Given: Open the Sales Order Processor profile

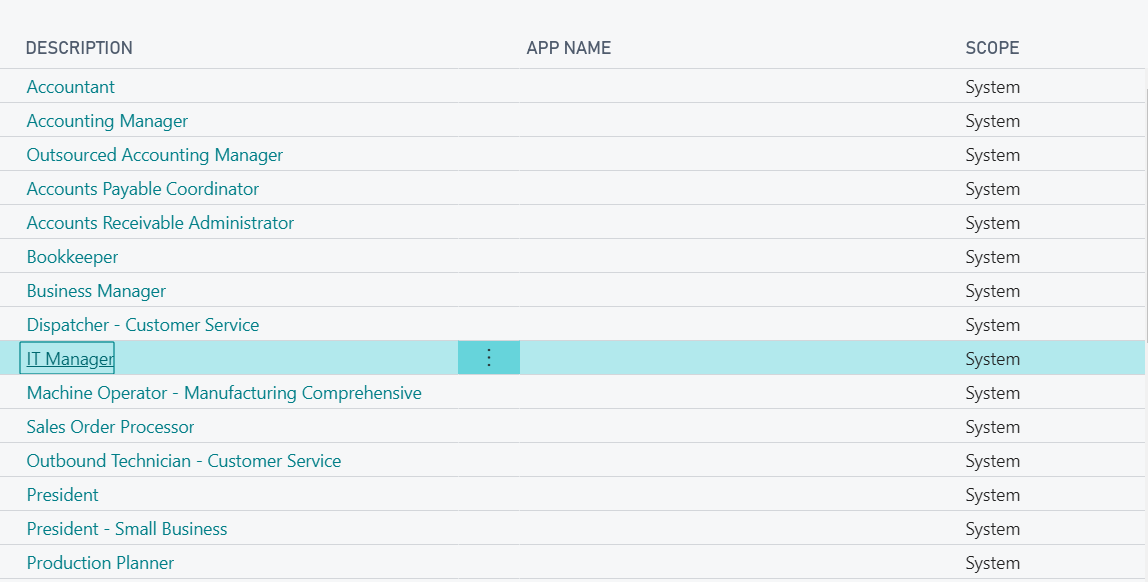Looking at the screenshot, I should tap(110, 426).
